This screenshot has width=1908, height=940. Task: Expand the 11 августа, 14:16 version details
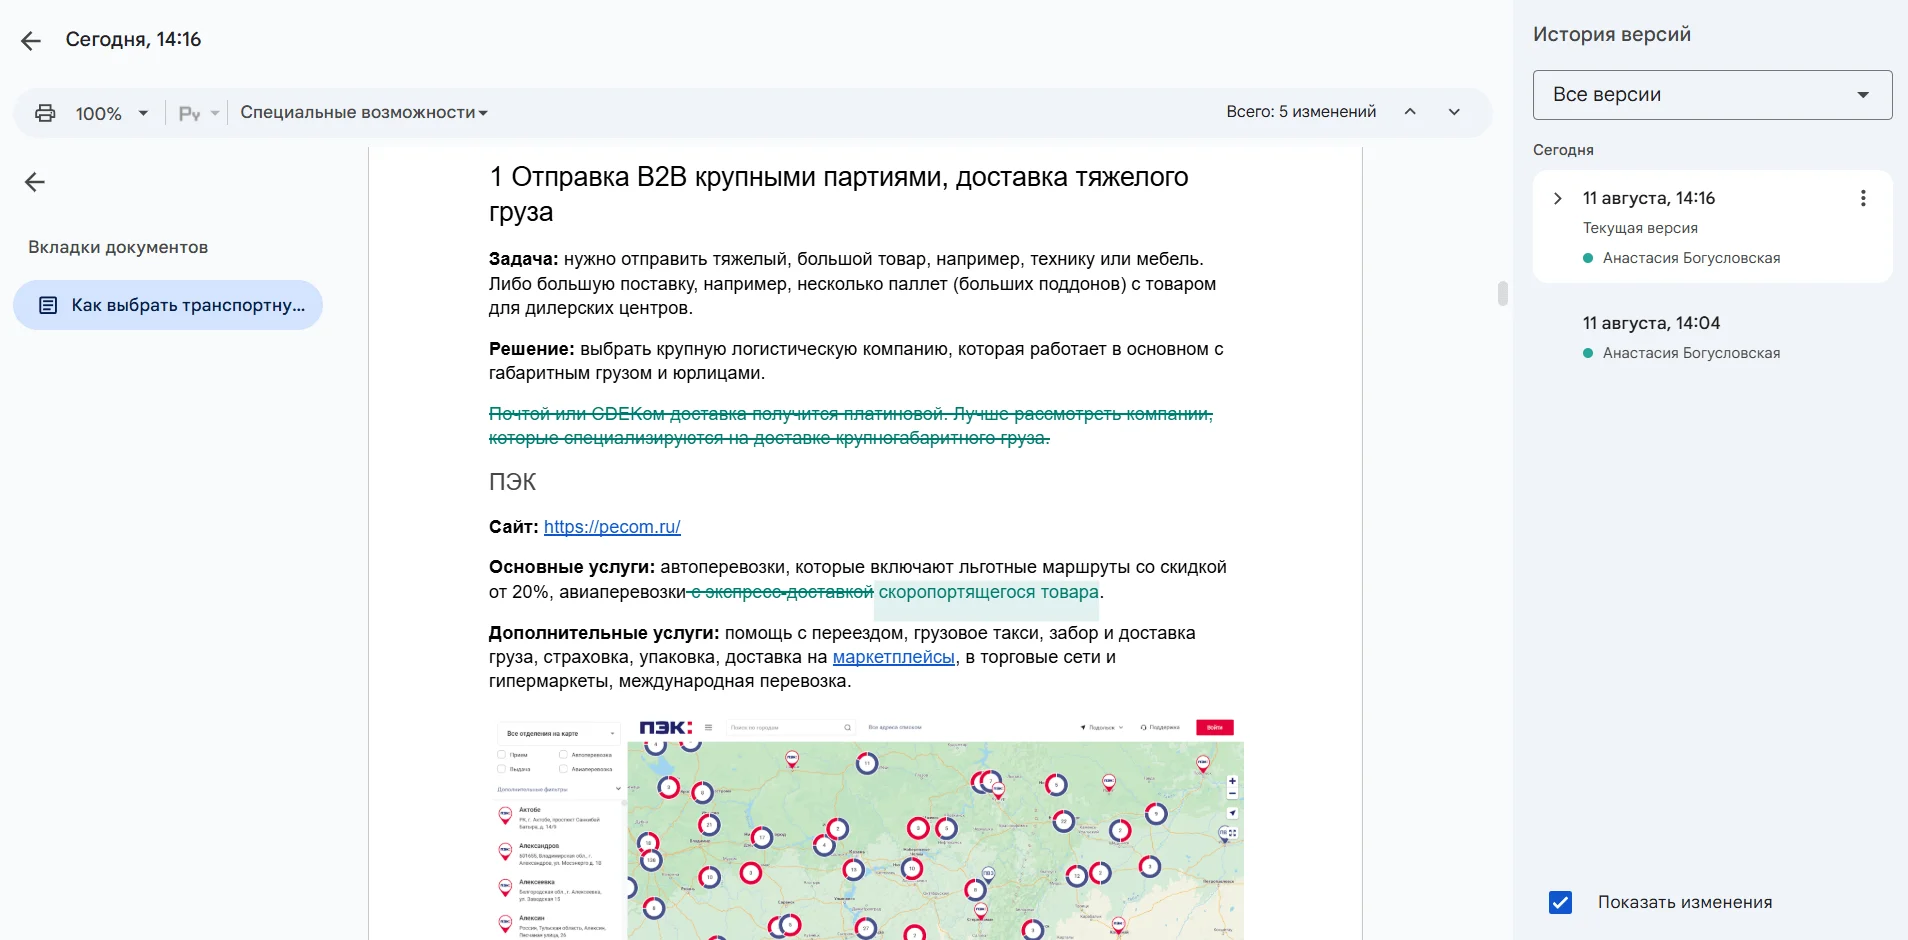click(x=1557, y=198)
